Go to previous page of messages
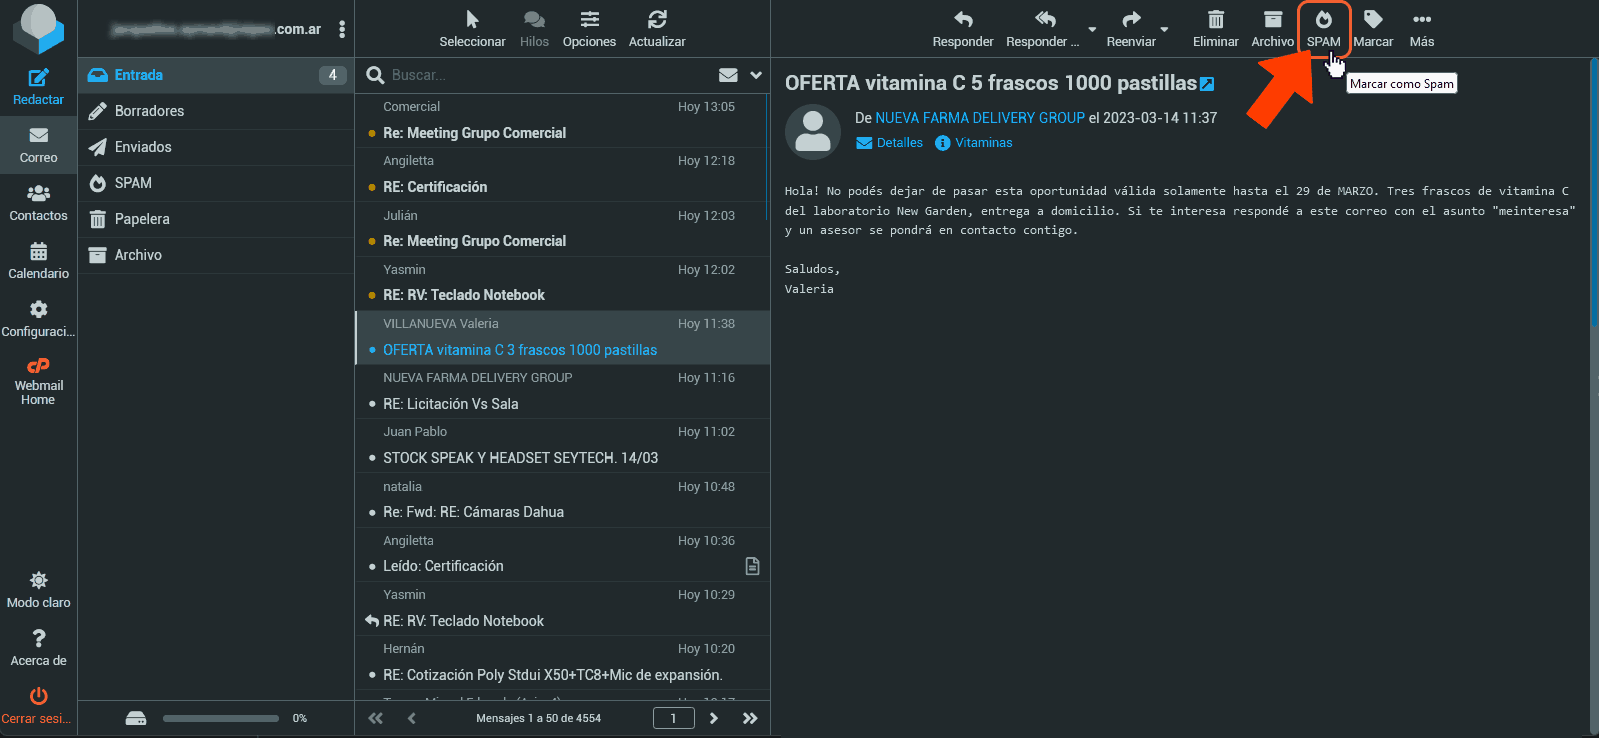 click(411, 718)
